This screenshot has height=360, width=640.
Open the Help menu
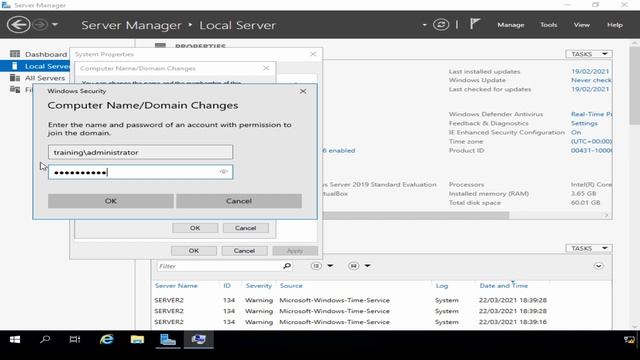coord(615,25)
